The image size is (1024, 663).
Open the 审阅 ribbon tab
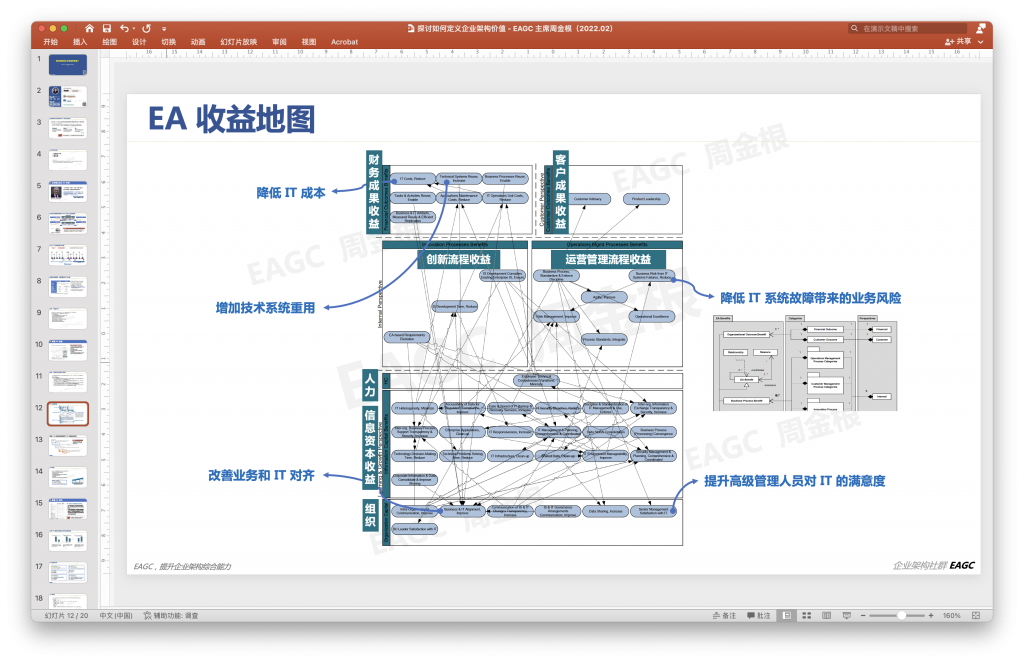pyautogui.click(x=280, y=42)
